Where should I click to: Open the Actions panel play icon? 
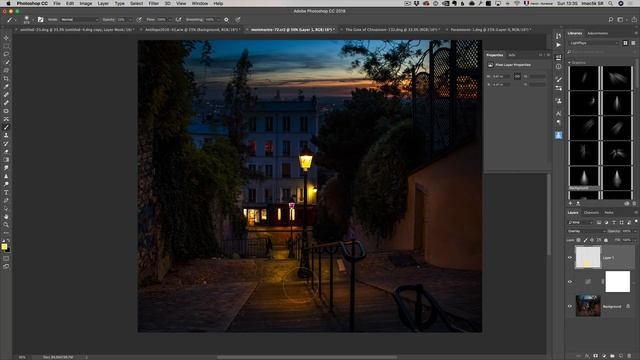[558, 45]
